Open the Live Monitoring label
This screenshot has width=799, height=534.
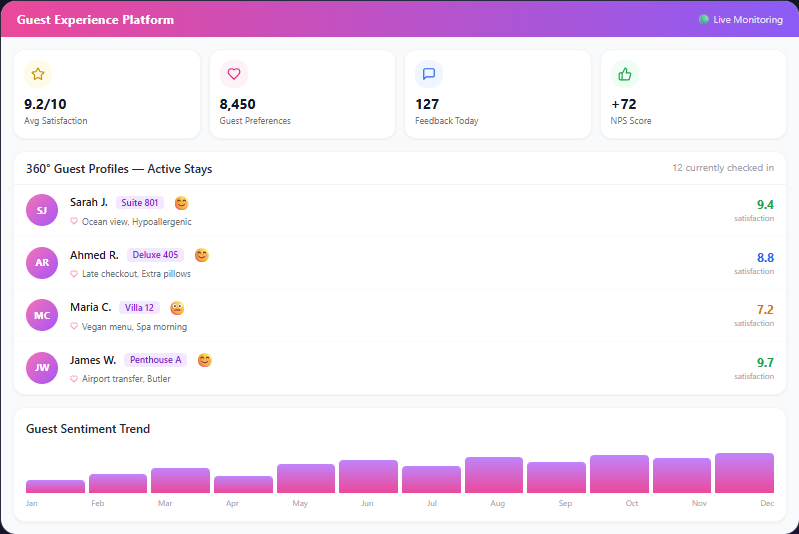pos(748,19)
